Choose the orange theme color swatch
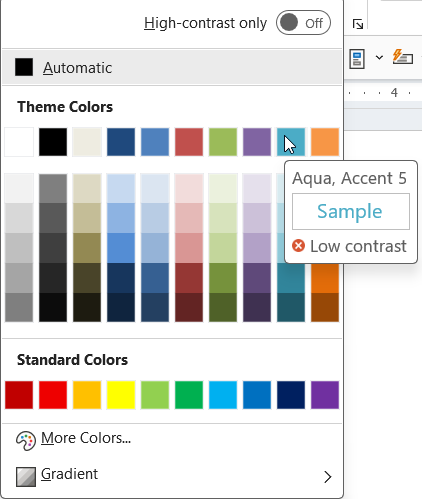 coord(325,142)
